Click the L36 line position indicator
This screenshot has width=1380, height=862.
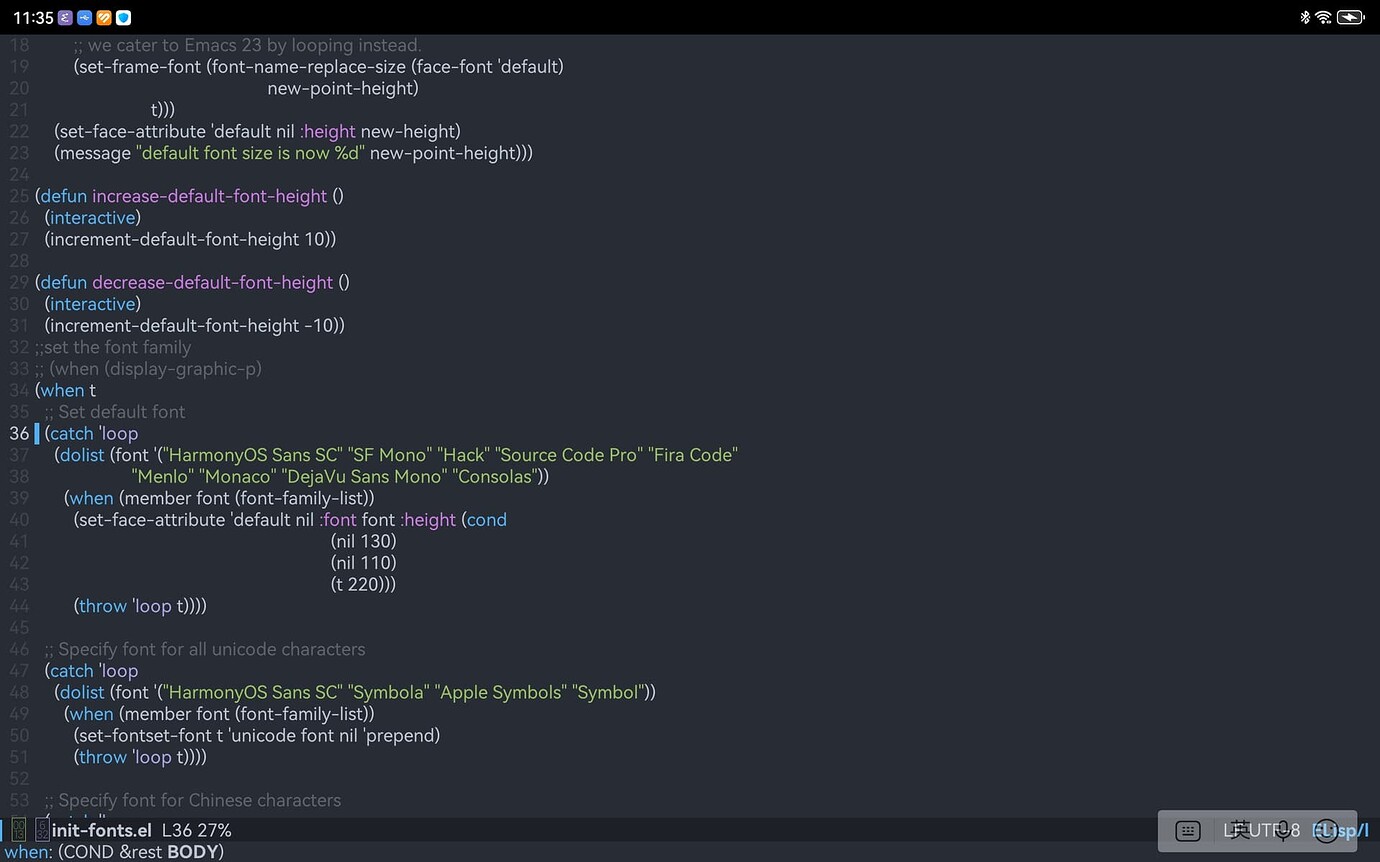(175, 830)
